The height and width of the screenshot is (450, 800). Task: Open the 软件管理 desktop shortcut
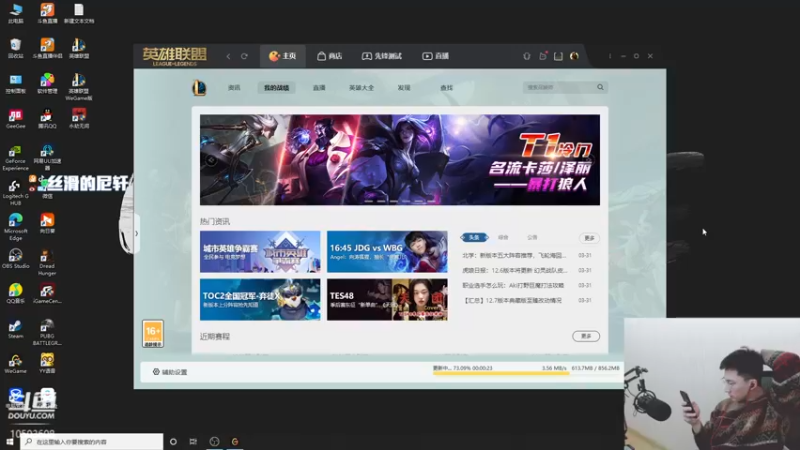47,83
